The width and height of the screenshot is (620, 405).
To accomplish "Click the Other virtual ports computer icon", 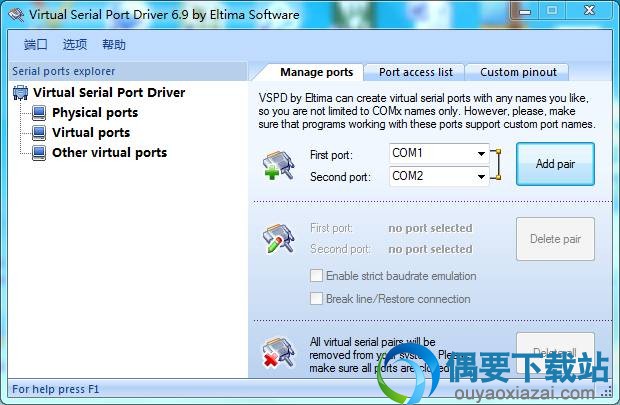I will pos(39,153).
